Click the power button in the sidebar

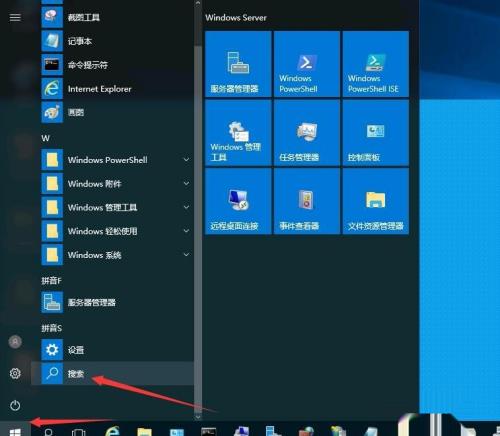[15, 405]
